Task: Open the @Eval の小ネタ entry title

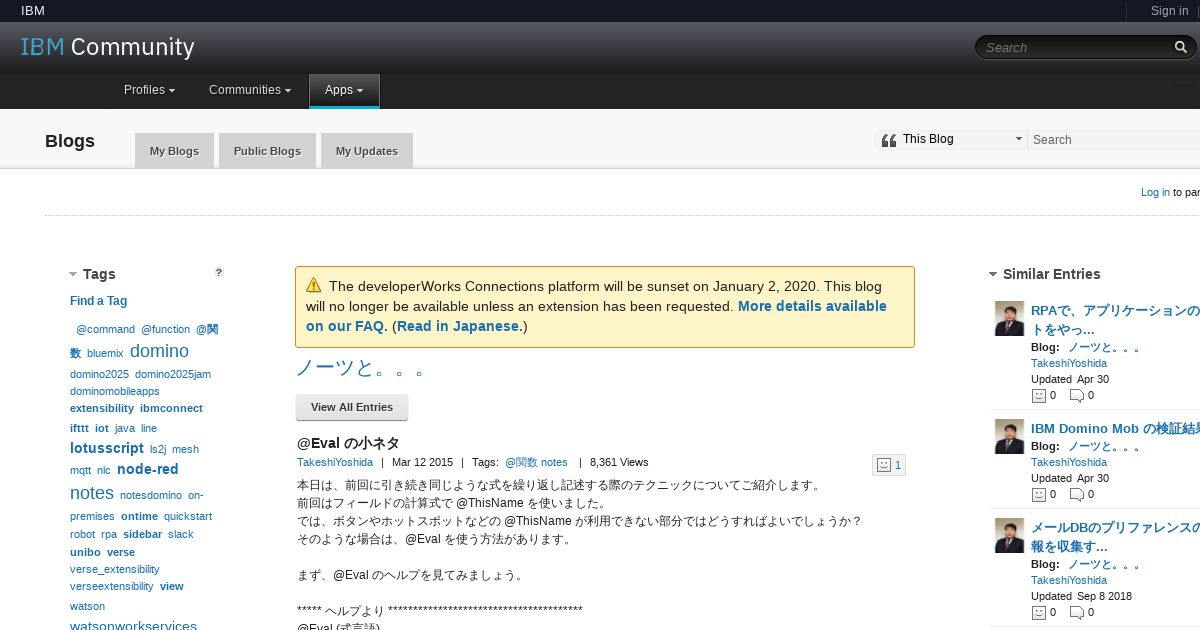Action: [x=348, y=443]
